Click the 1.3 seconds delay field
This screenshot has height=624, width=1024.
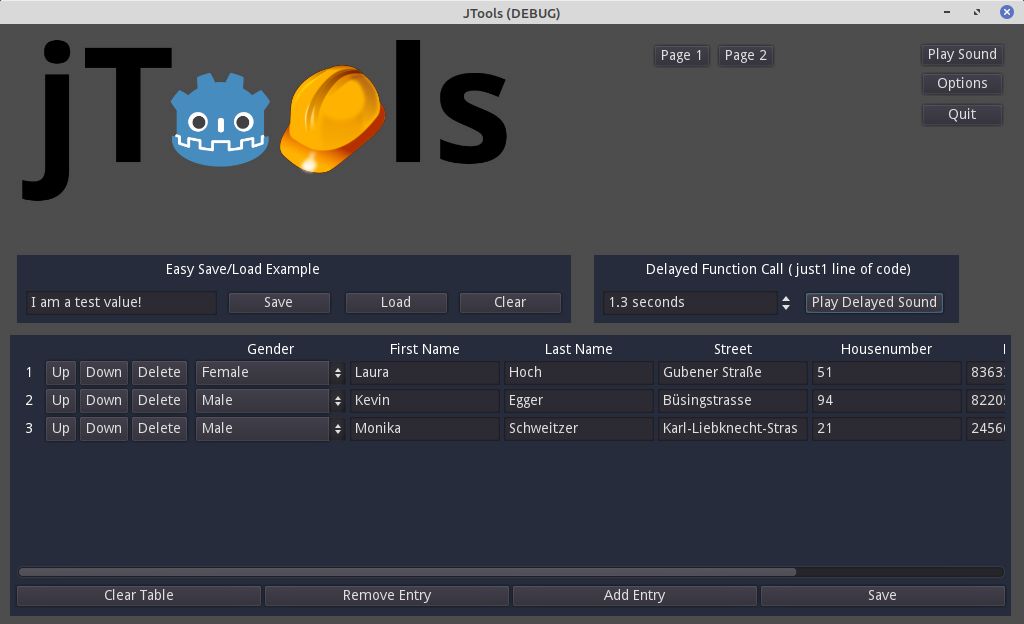690,302
